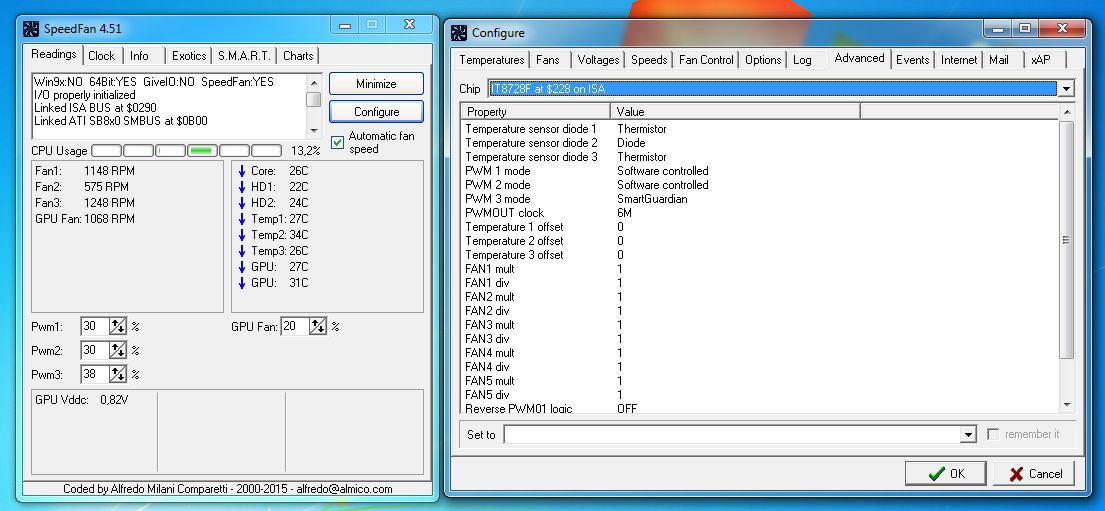Click the Configure button

tap(376, 112)
